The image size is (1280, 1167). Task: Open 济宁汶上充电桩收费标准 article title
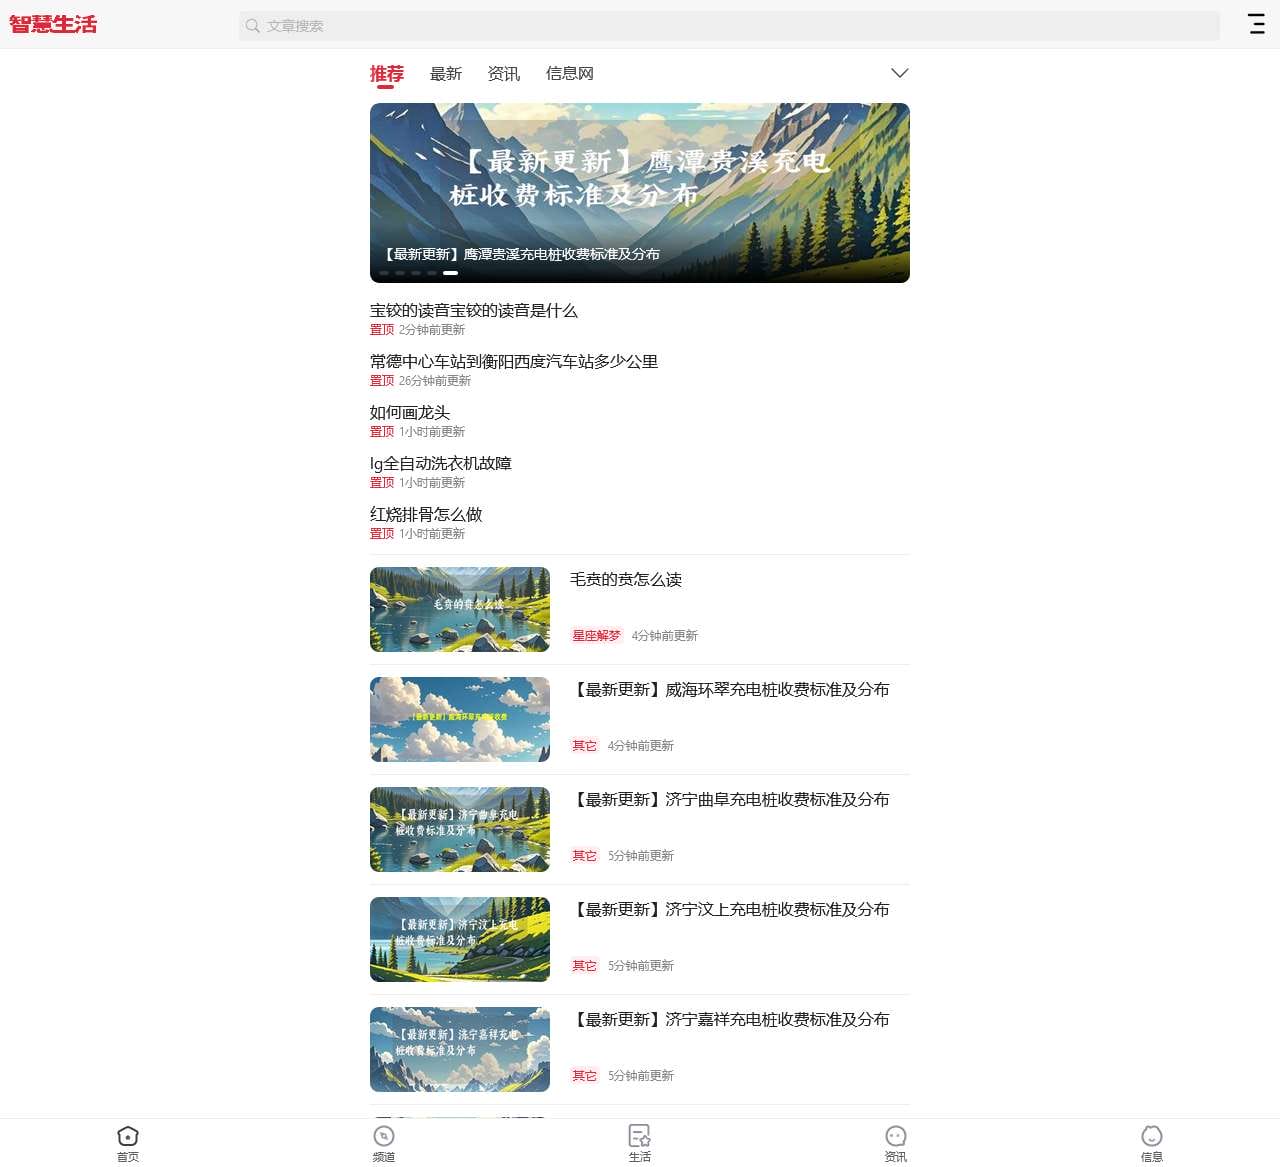[x=730, y=910]
